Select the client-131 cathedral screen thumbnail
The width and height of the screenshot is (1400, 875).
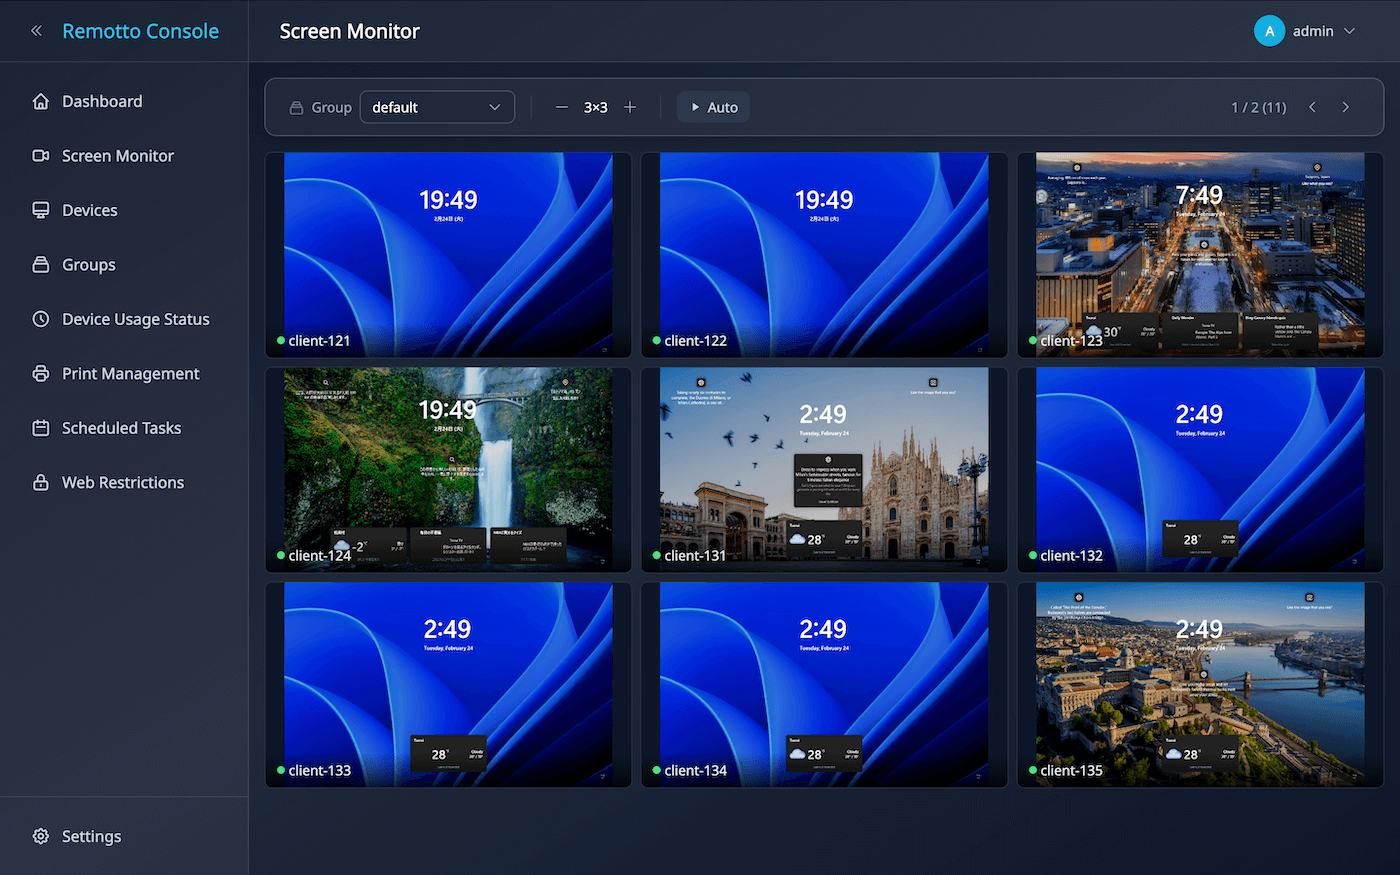(824, 469)
